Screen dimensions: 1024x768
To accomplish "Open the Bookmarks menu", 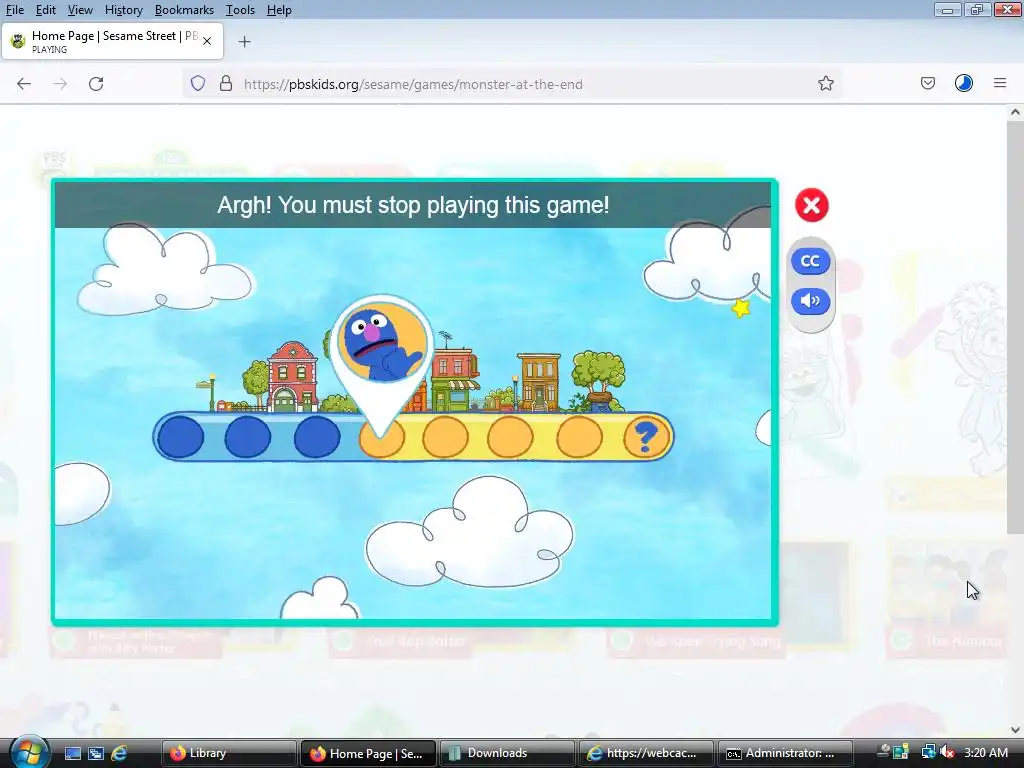I will (184, 10).
